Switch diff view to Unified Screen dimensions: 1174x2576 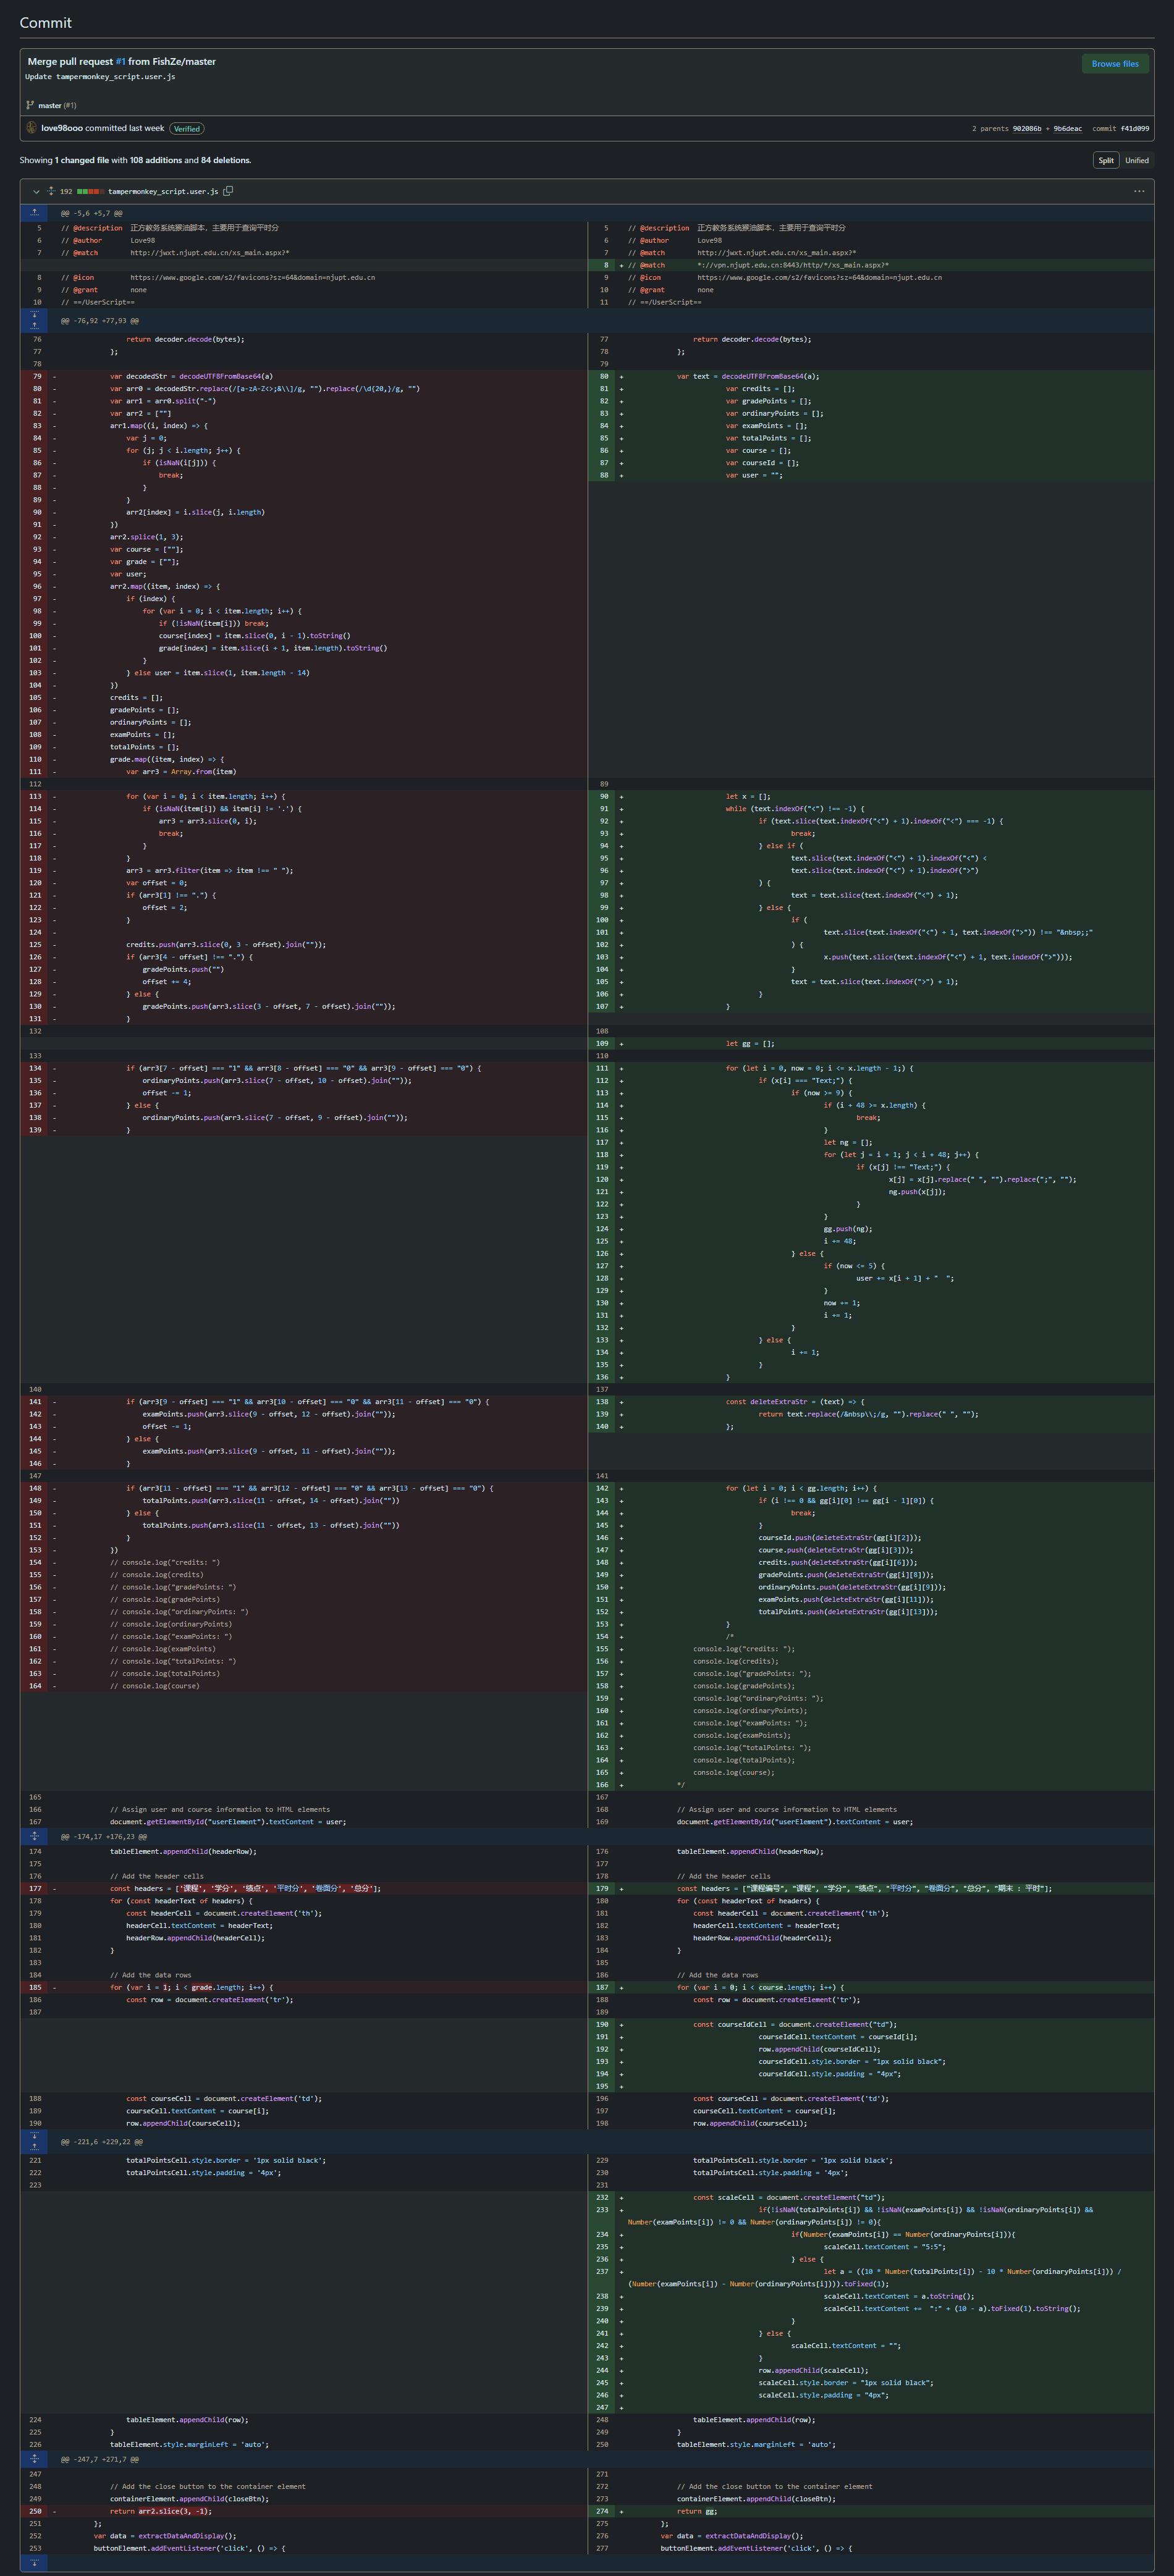[x=1136, y=160]
